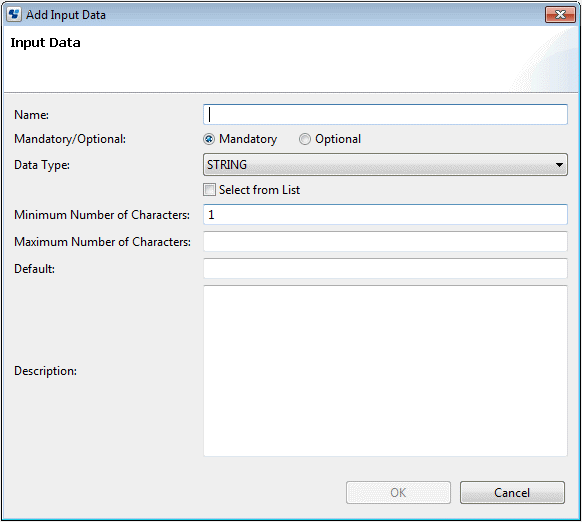Confirm with the OK button
Viewport: 582px width, 522px height.
click(x=398, y=493)
